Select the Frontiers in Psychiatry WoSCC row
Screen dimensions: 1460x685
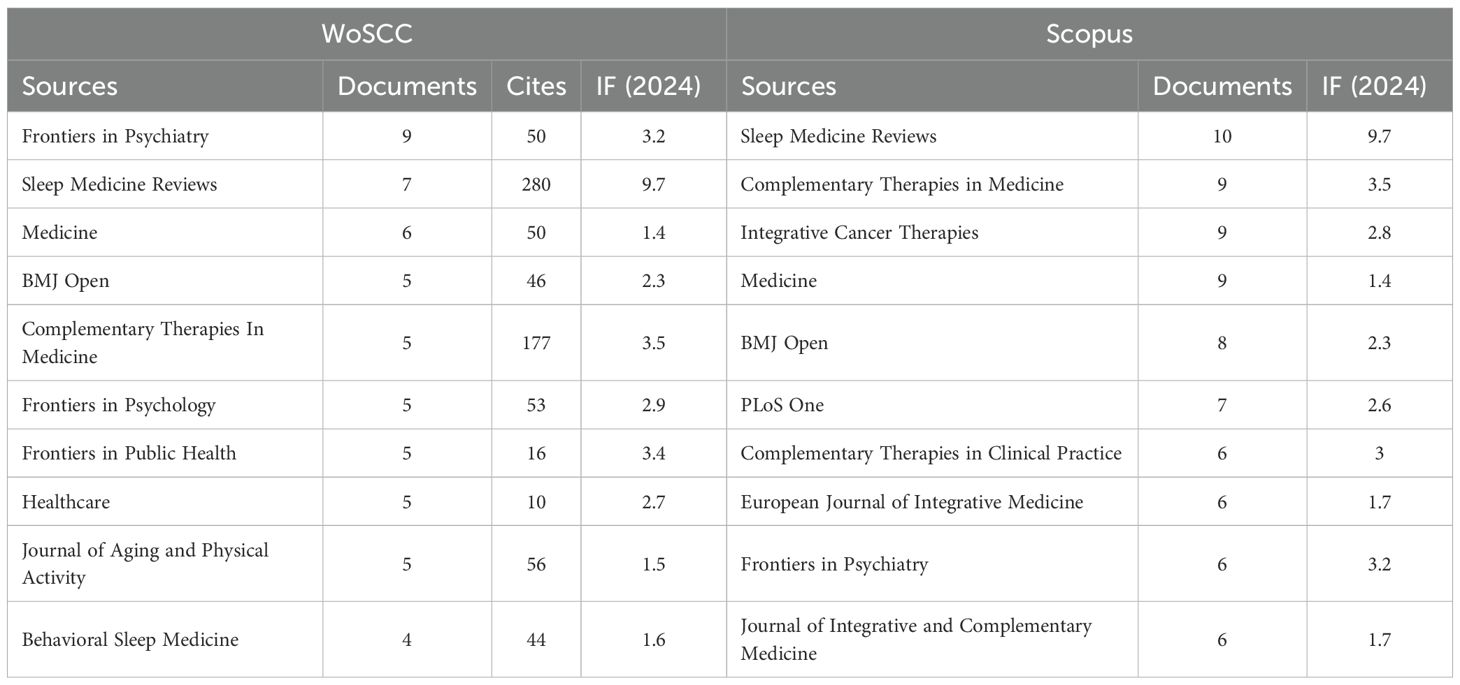click(x=115, y=136)
